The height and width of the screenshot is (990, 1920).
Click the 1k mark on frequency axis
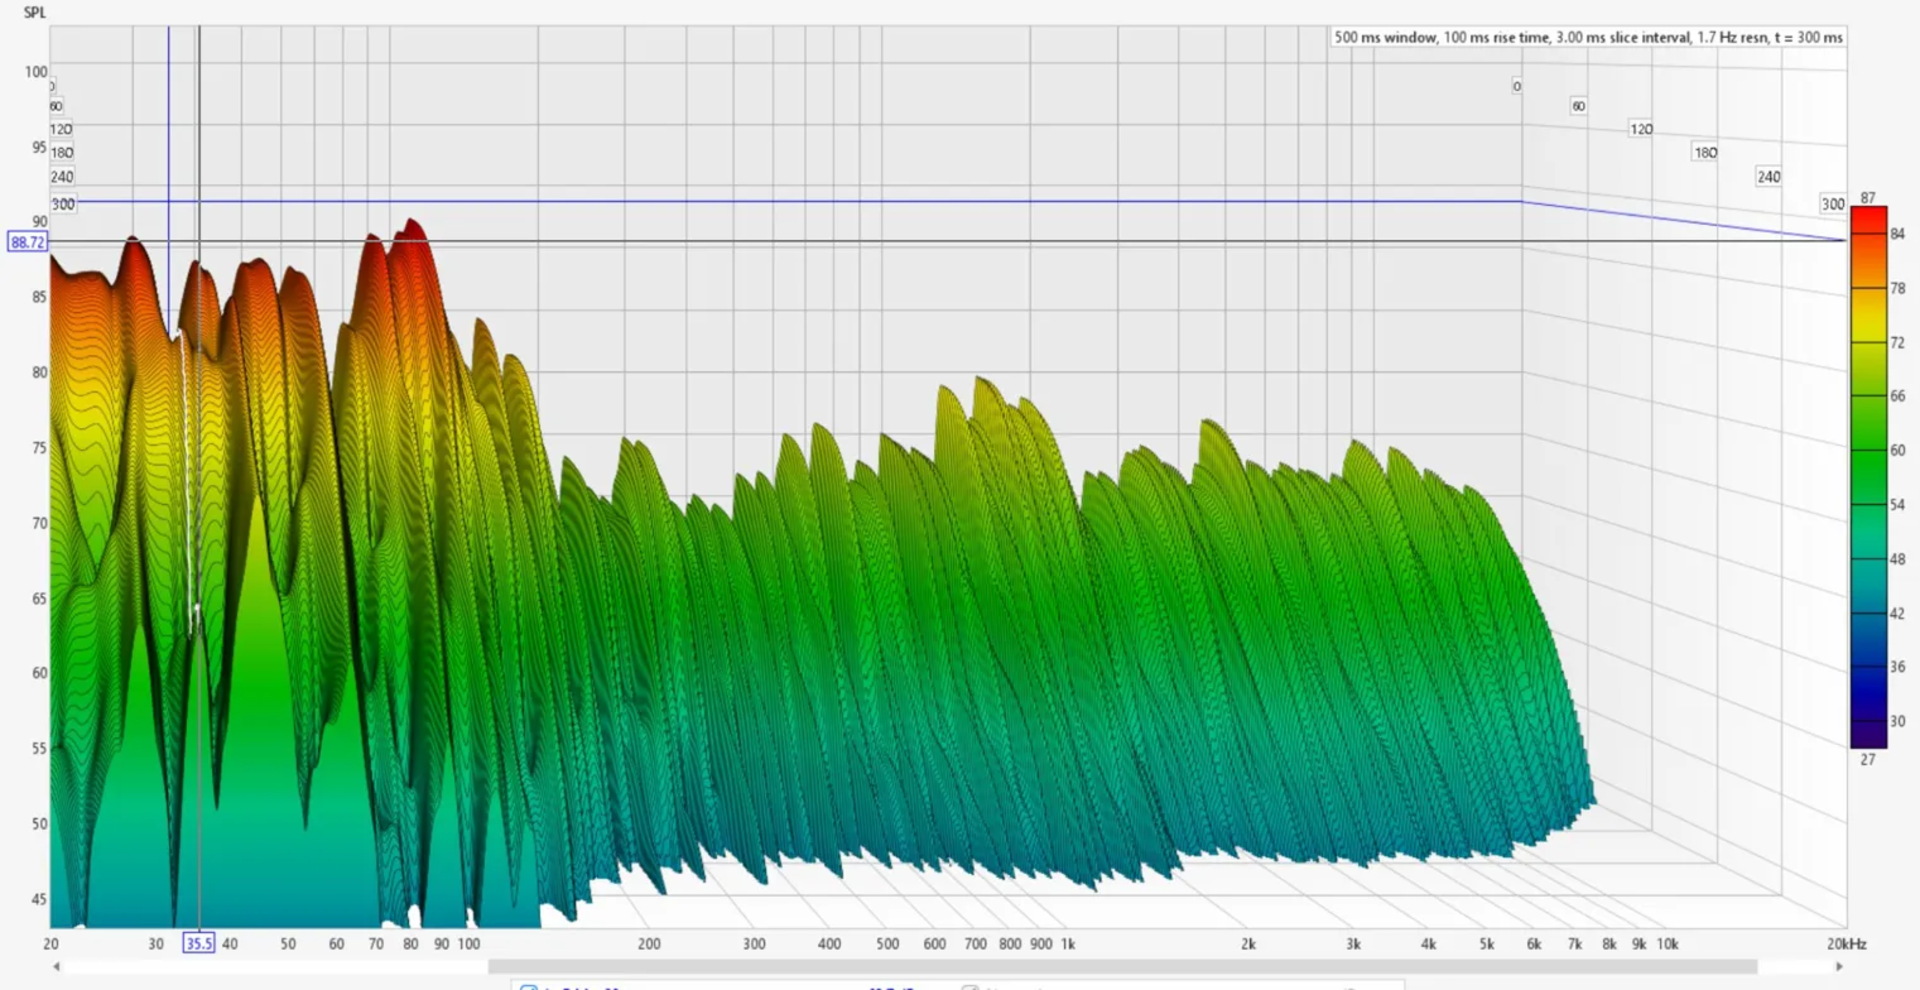(1068, 943)
